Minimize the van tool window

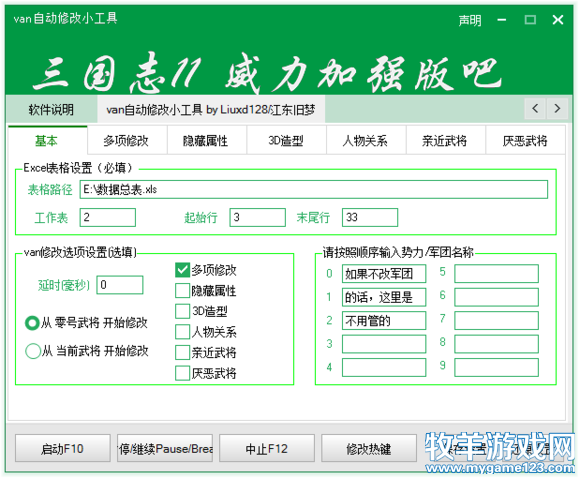coord(502,20)
